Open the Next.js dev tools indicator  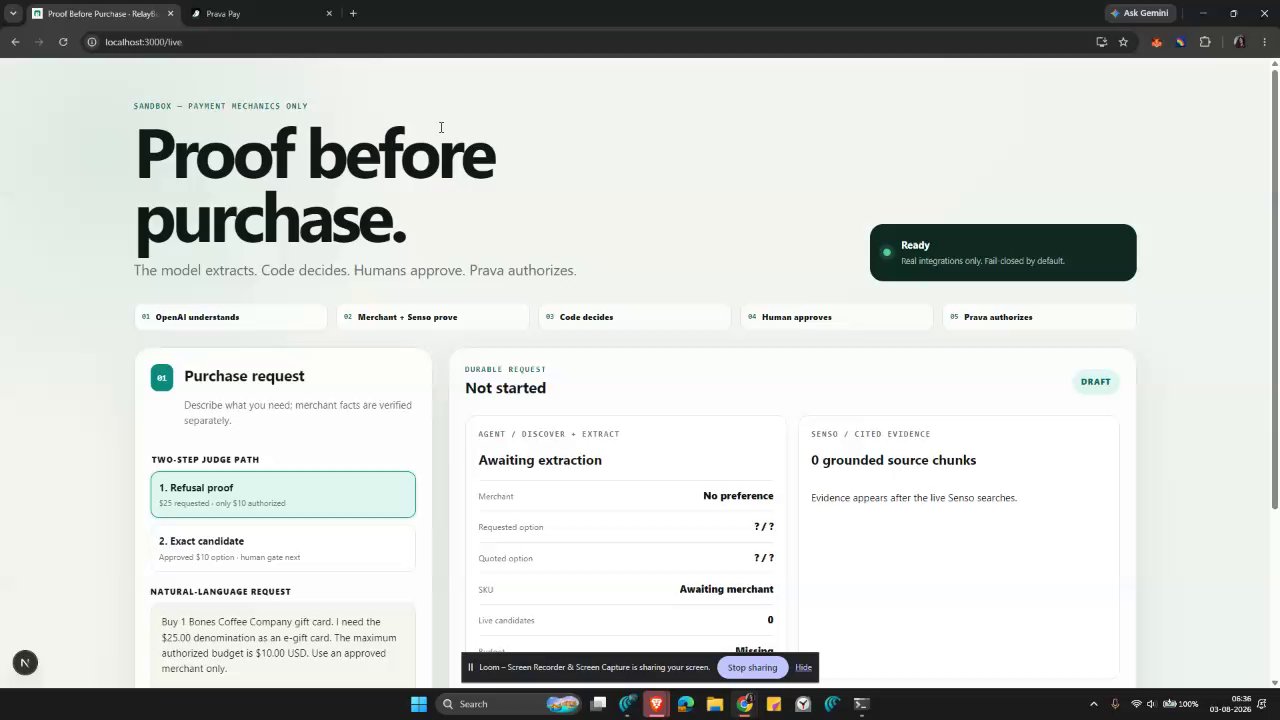click(x=25, y=663)
